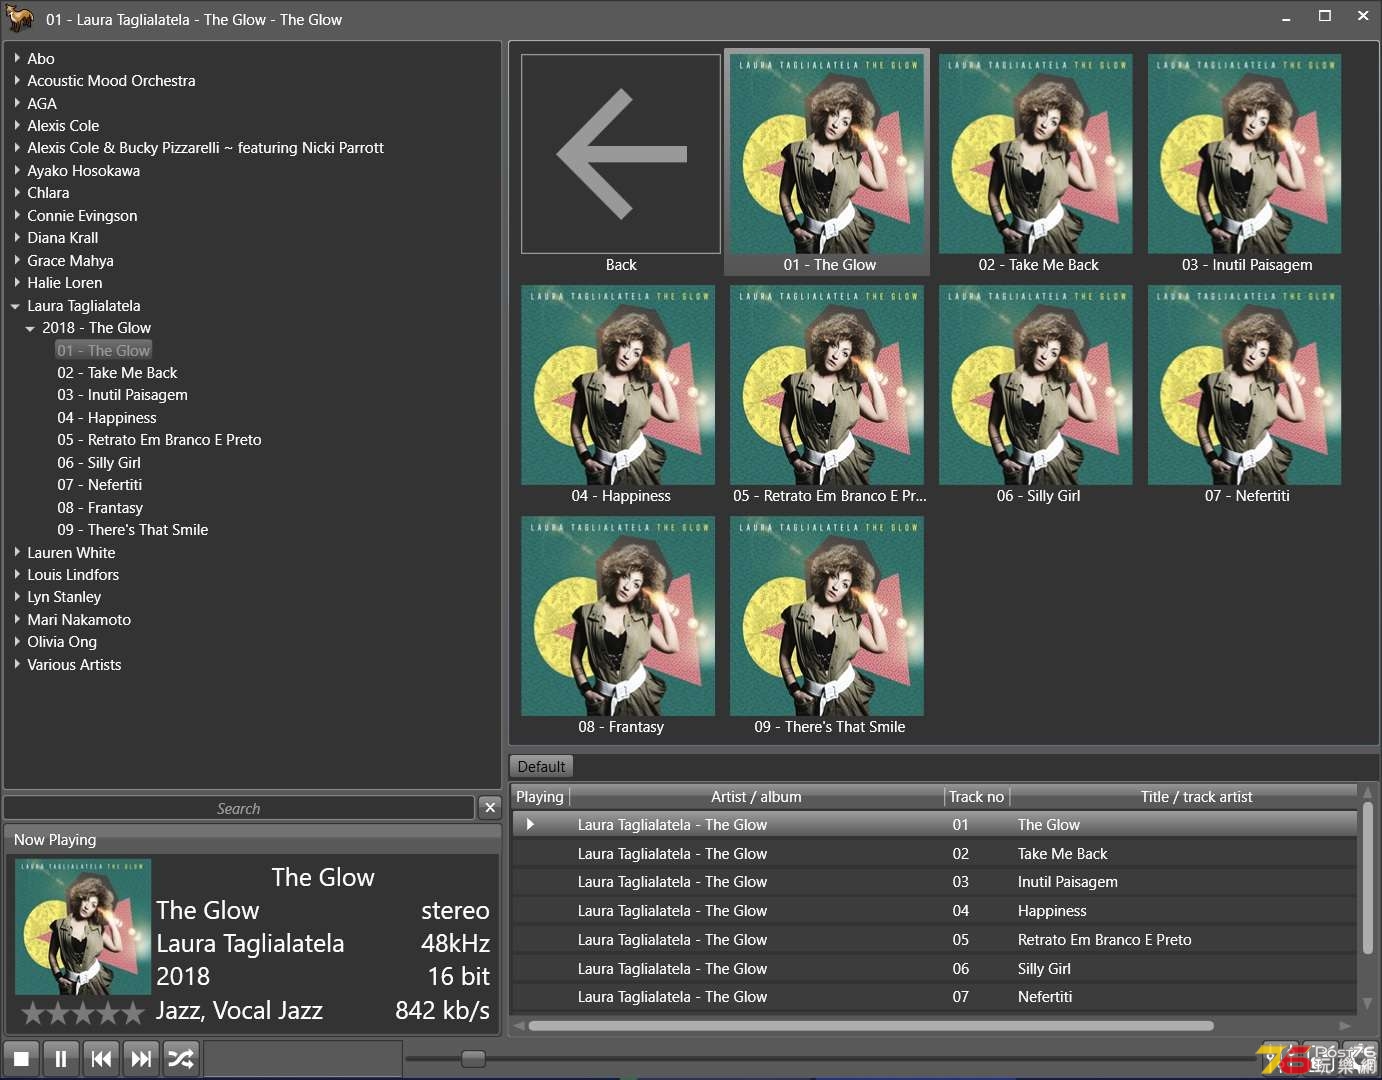The image size is (1382, 1080).
Task: Collapse the 2018 - The Glow album
Action: (31, 328)
